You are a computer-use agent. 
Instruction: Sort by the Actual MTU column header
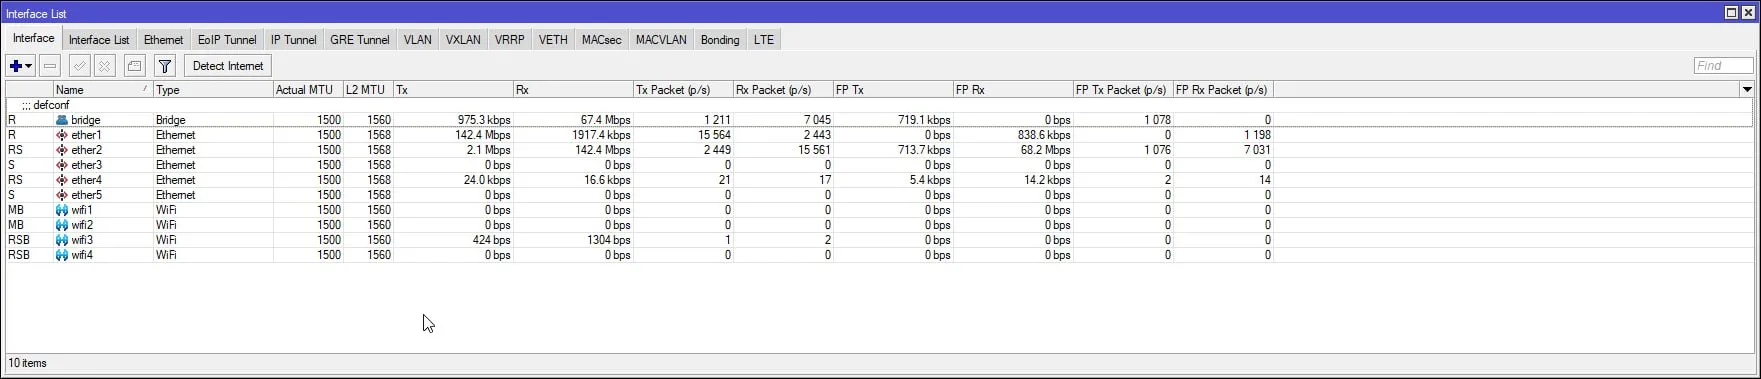click(308, 90)
